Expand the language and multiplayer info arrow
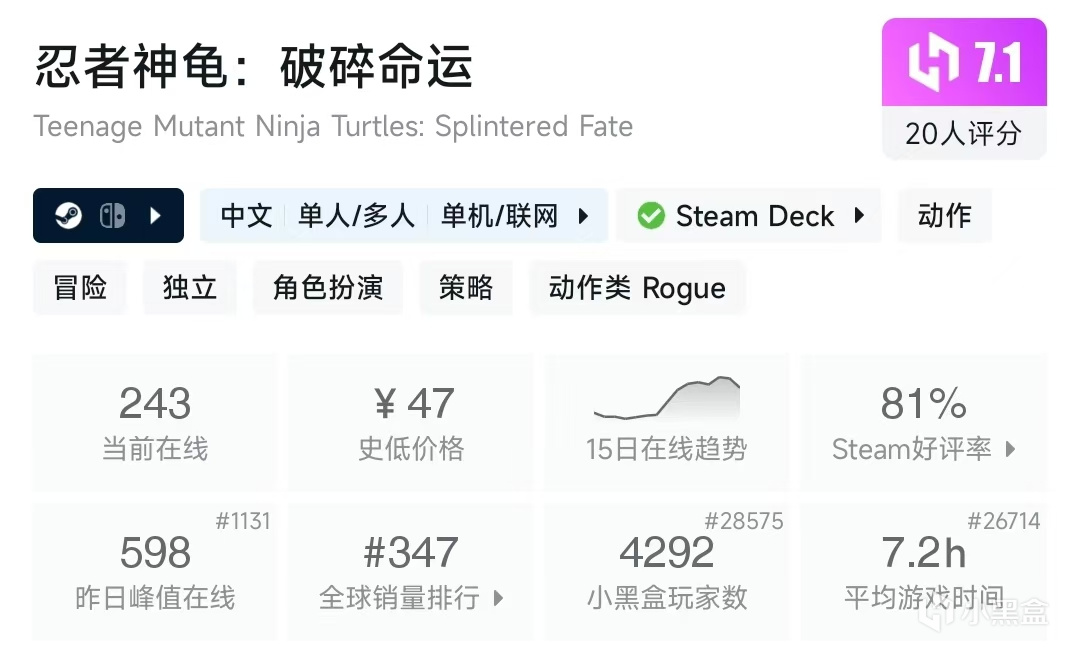The width and height of the screenshot is (1080, 649). [x=584, y=216]
